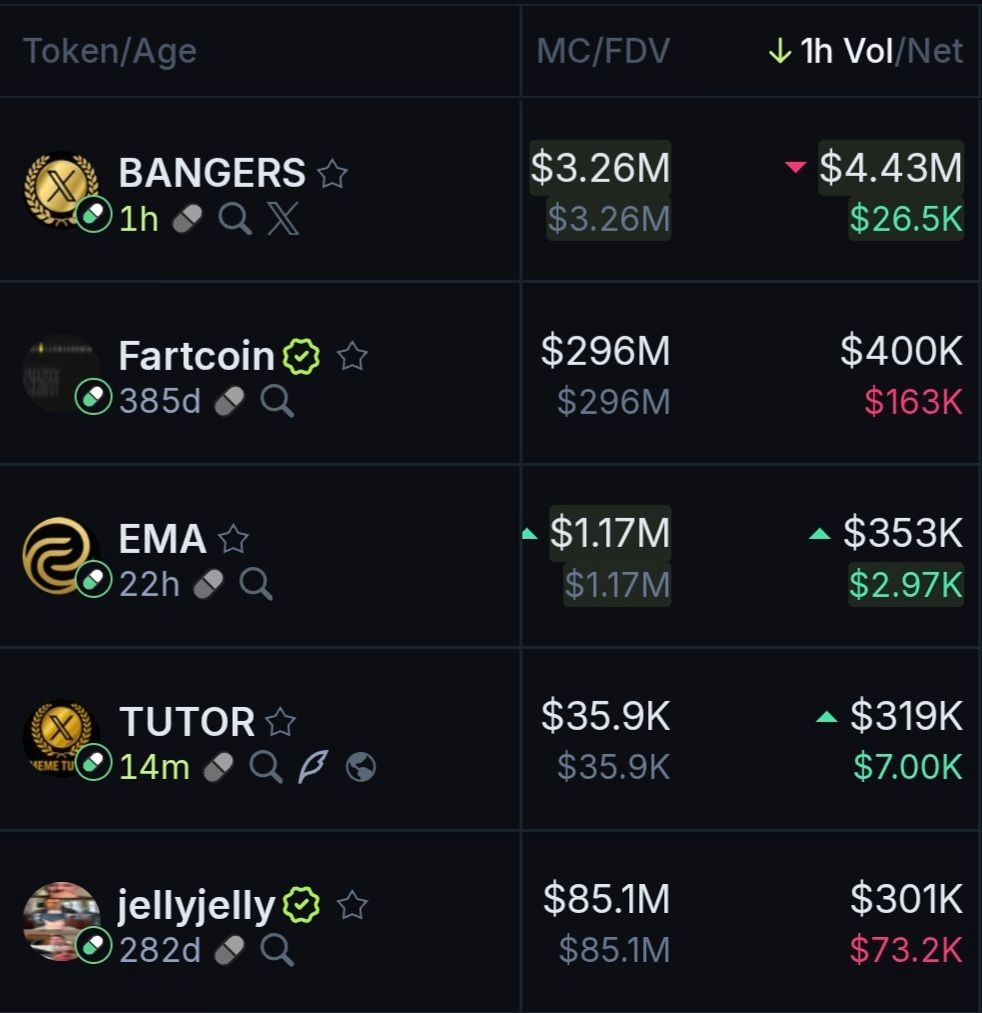Screen dimensions: 982x1013
Task: Click the search magnifier icon in BANGERS row
Action: click(x=235, y=219)
